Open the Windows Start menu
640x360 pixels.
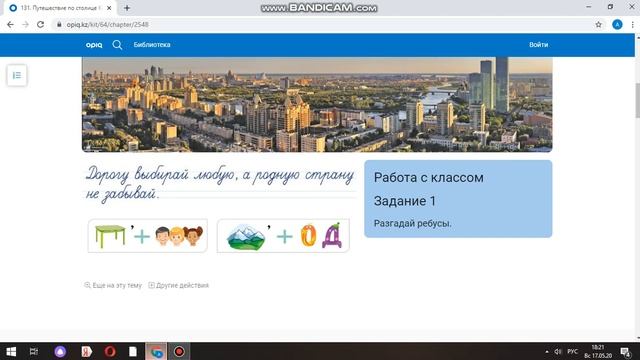pyautogui.click(x=11, y=351)
